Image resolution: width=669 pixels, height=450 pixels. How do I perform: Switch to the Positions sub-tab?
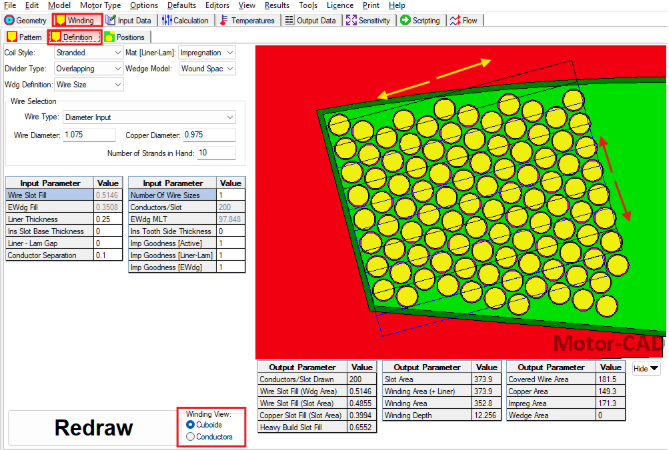122,37
